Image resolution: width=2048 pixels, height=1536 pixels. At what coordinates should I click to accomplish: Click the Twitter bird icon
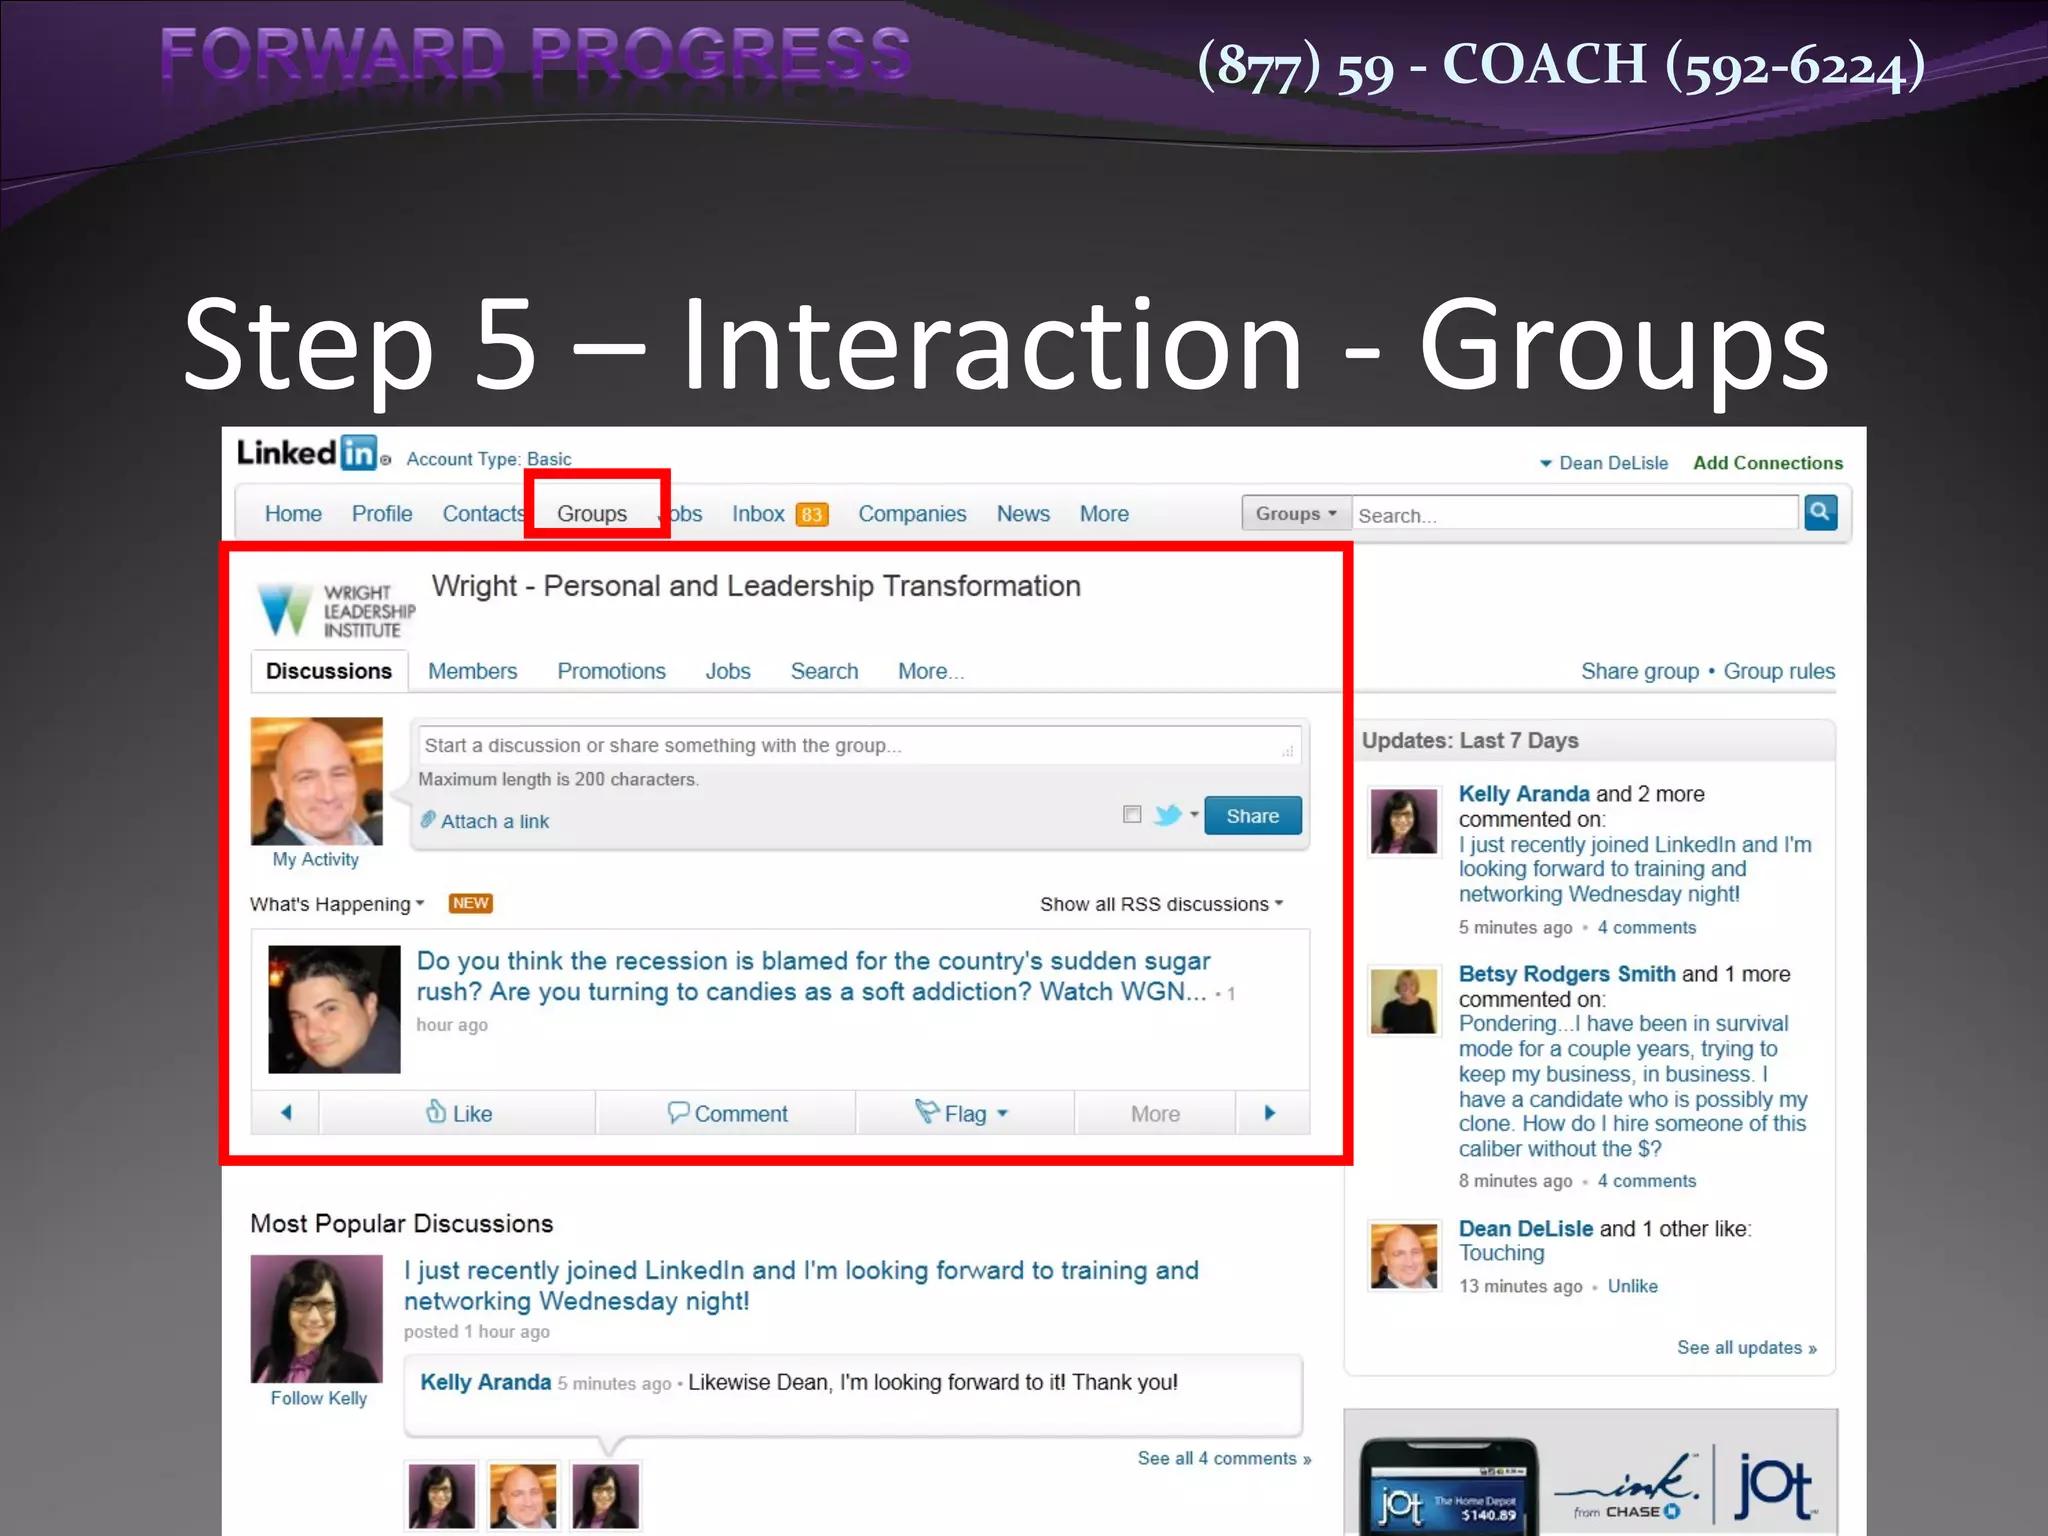[x=1167, y=815]
